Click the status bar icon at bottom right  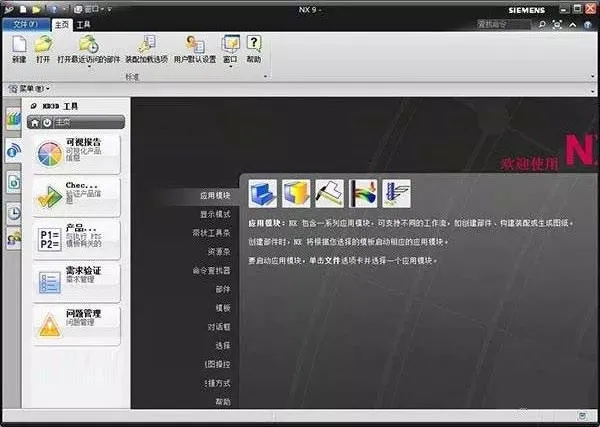pyautogui.click(x=582, y=416)
